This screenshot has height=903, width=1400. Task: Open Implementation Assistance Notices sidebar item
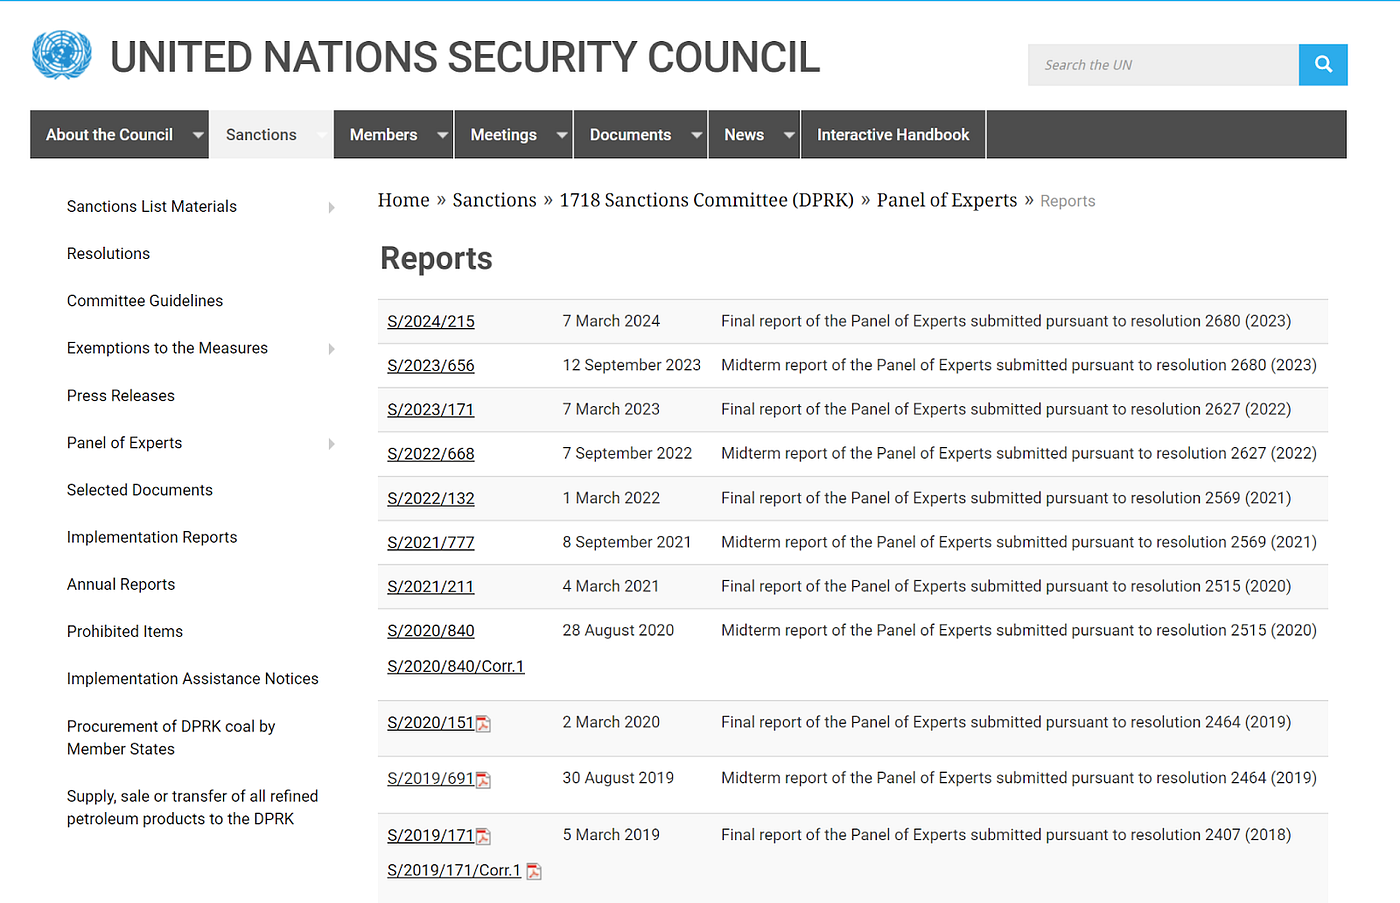(192, 679)
